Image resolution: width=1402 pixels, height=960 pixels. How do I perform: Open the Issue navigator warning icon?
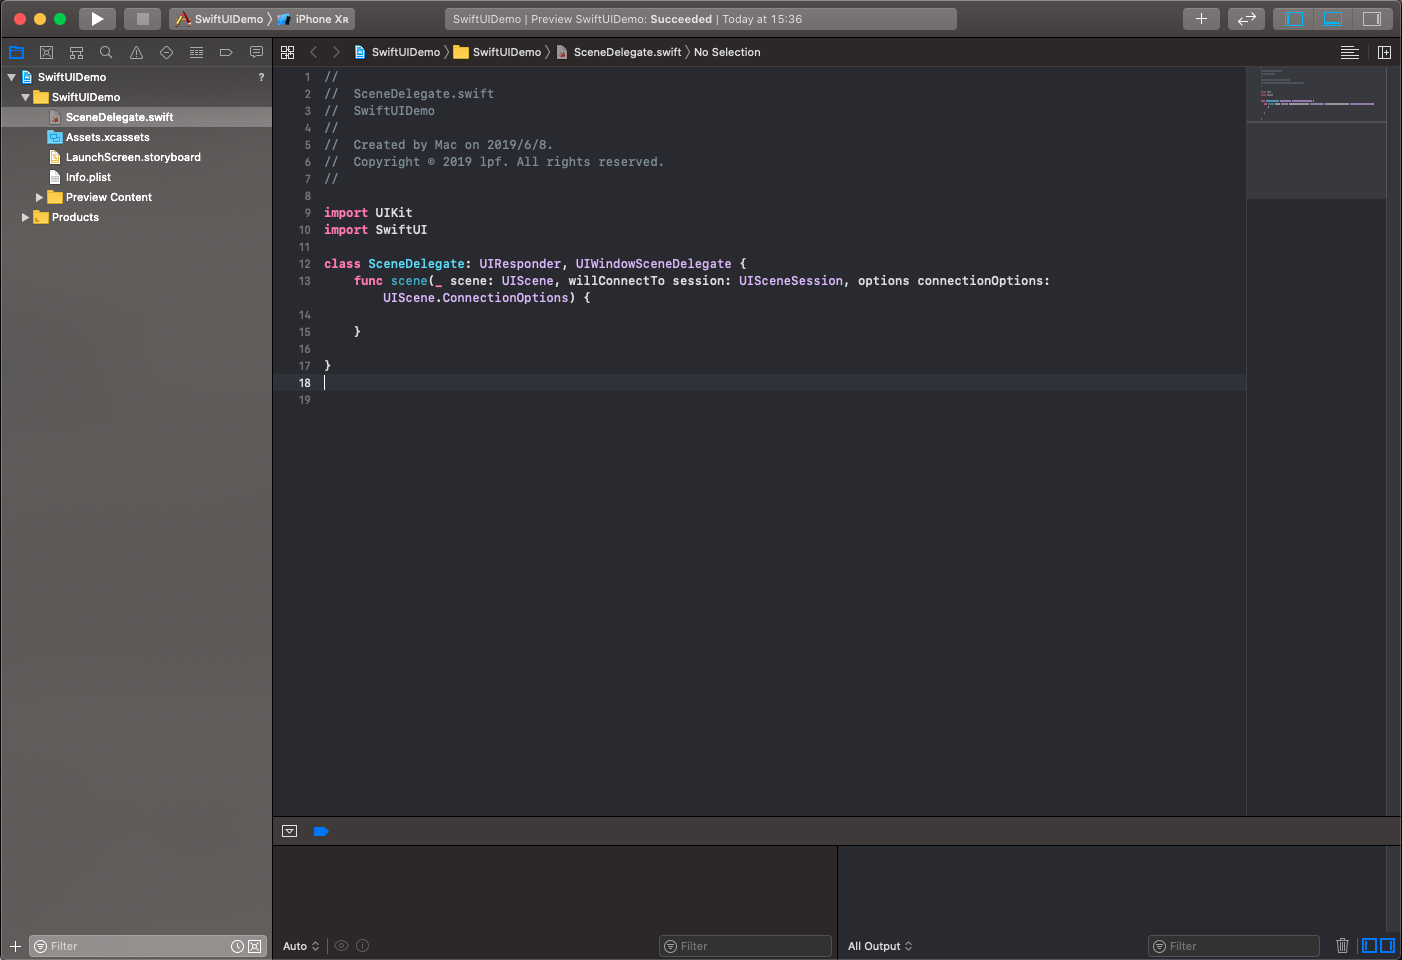[x=136, y=52]
